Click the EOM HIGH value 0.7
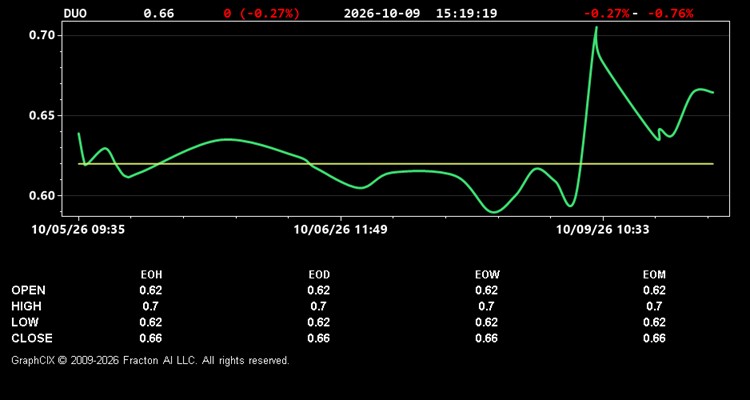This screenshot has height=400, width=750. [654, 306]
